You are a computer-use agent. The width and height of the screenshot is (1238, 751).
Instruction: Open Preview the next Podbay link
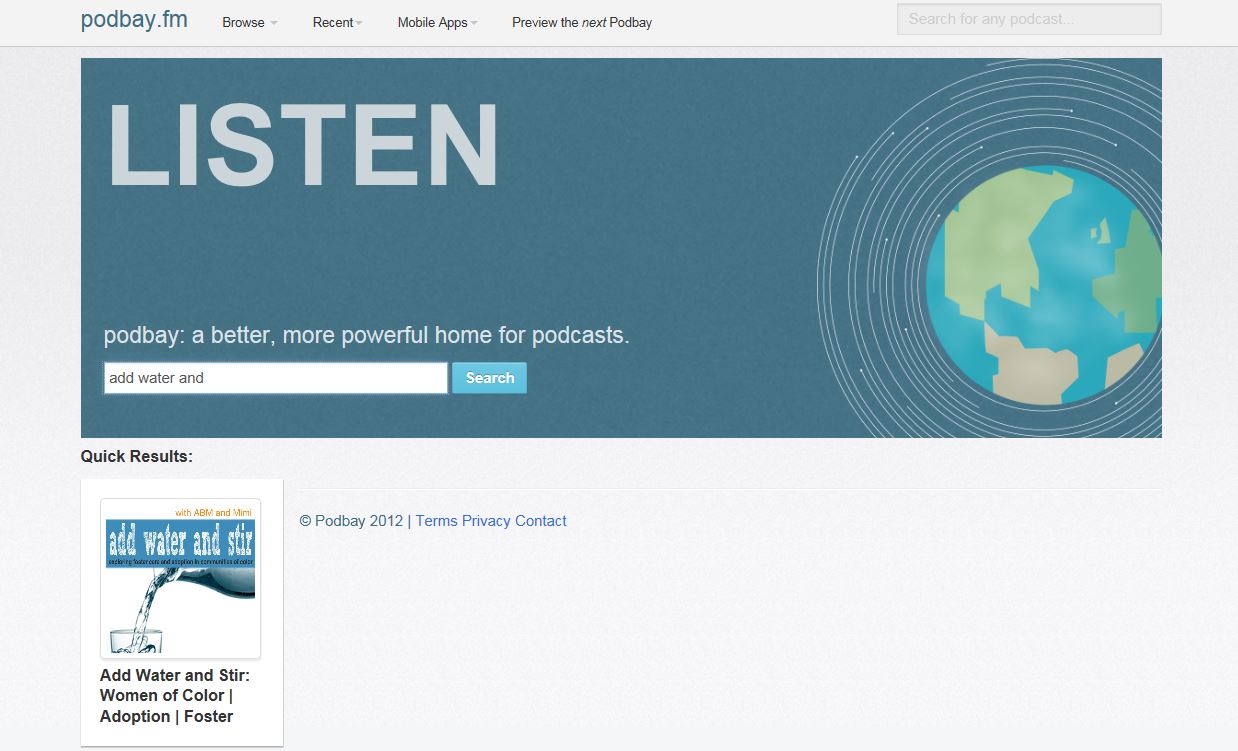click(x=581, y=22)
